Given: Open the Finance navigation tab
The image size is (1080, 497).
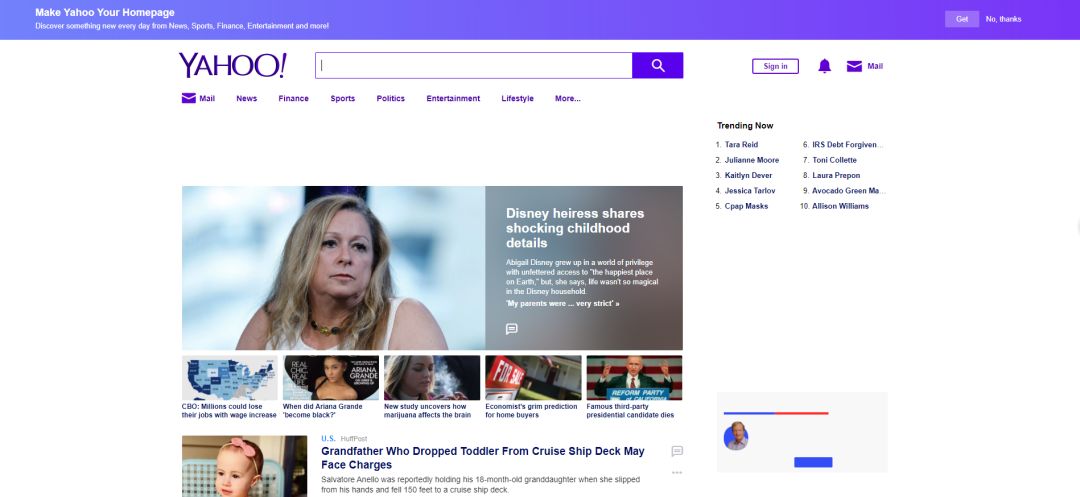Looking at the screenshot, I should click(x=293, y=98).
